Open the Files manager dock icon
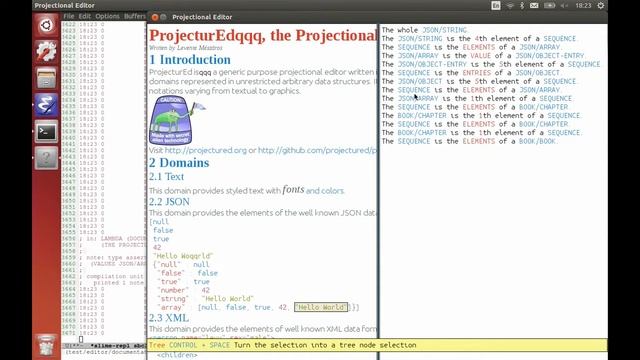Screen dimensions: 640x360 tap(46, 78)
